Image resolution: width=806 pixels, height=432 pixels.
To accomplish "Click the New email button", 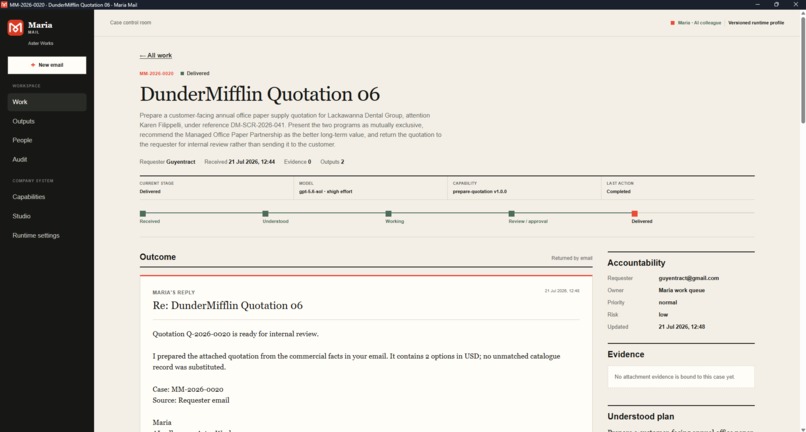I will click(x=47, y=65).
